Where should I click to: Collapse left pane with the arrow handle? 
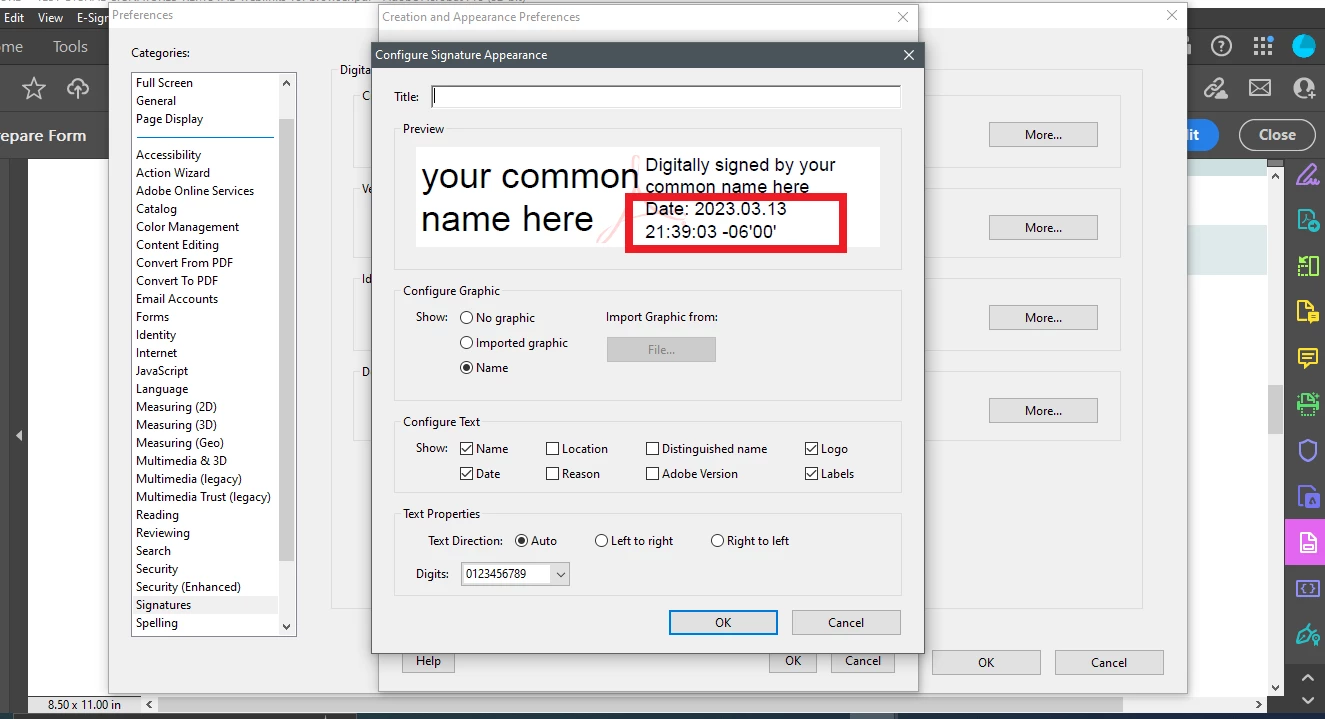18,436
